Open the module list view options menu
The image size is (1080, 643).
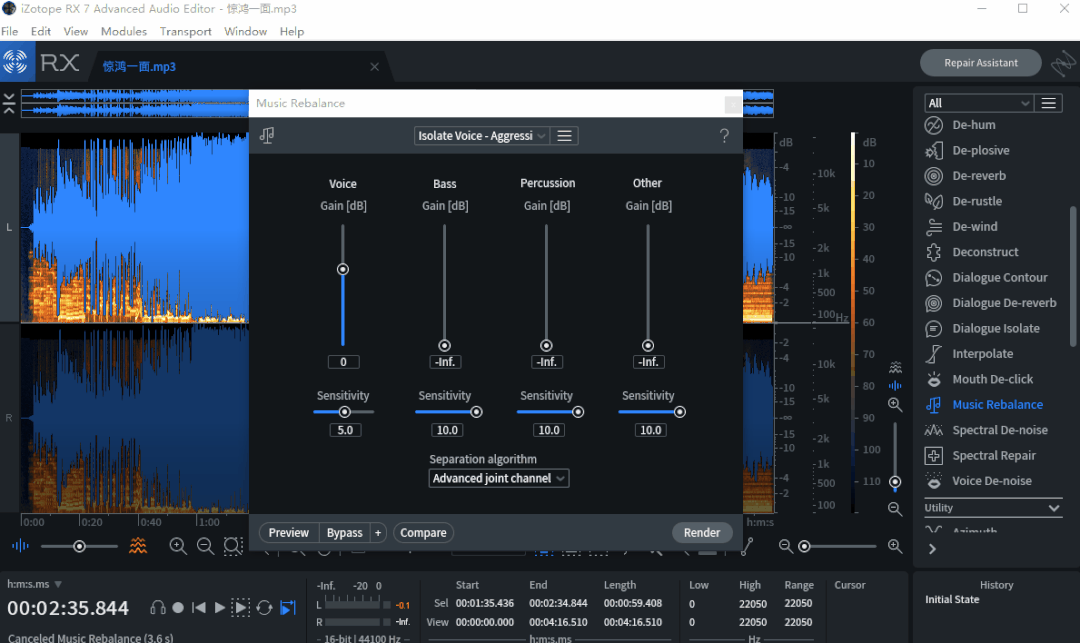(x=1048, y=103)
